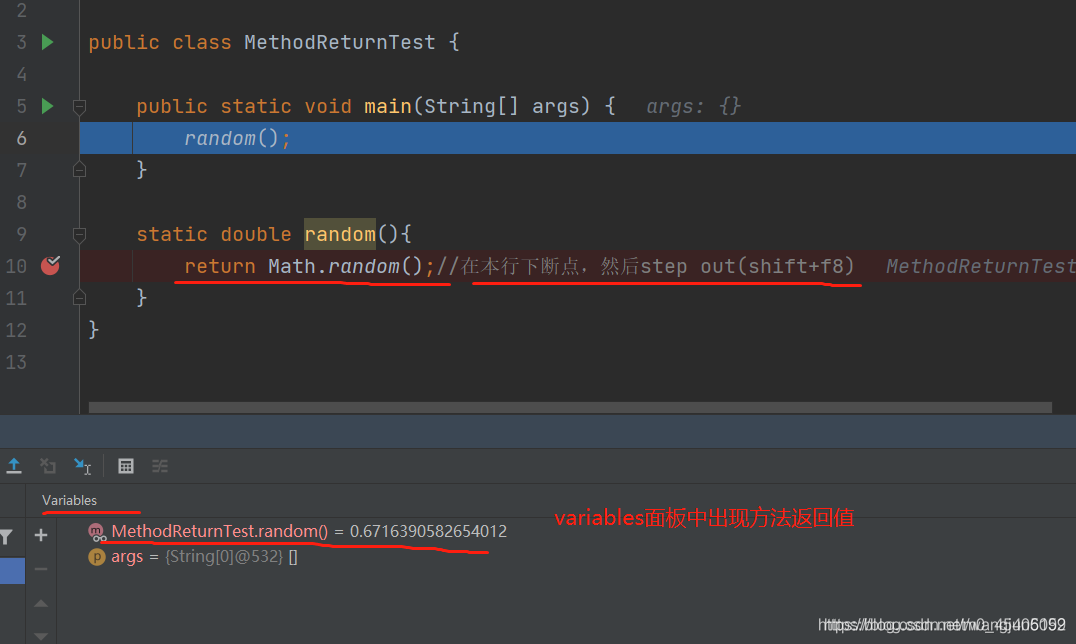This screenshot has height=644, width=1076.
Task: Collapse the main method fold marker on line 5
Action: click(79, 106)
